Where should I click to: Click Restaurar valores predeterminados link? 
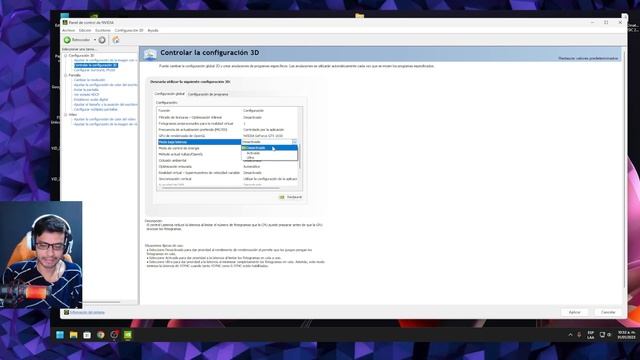[588, 58]
